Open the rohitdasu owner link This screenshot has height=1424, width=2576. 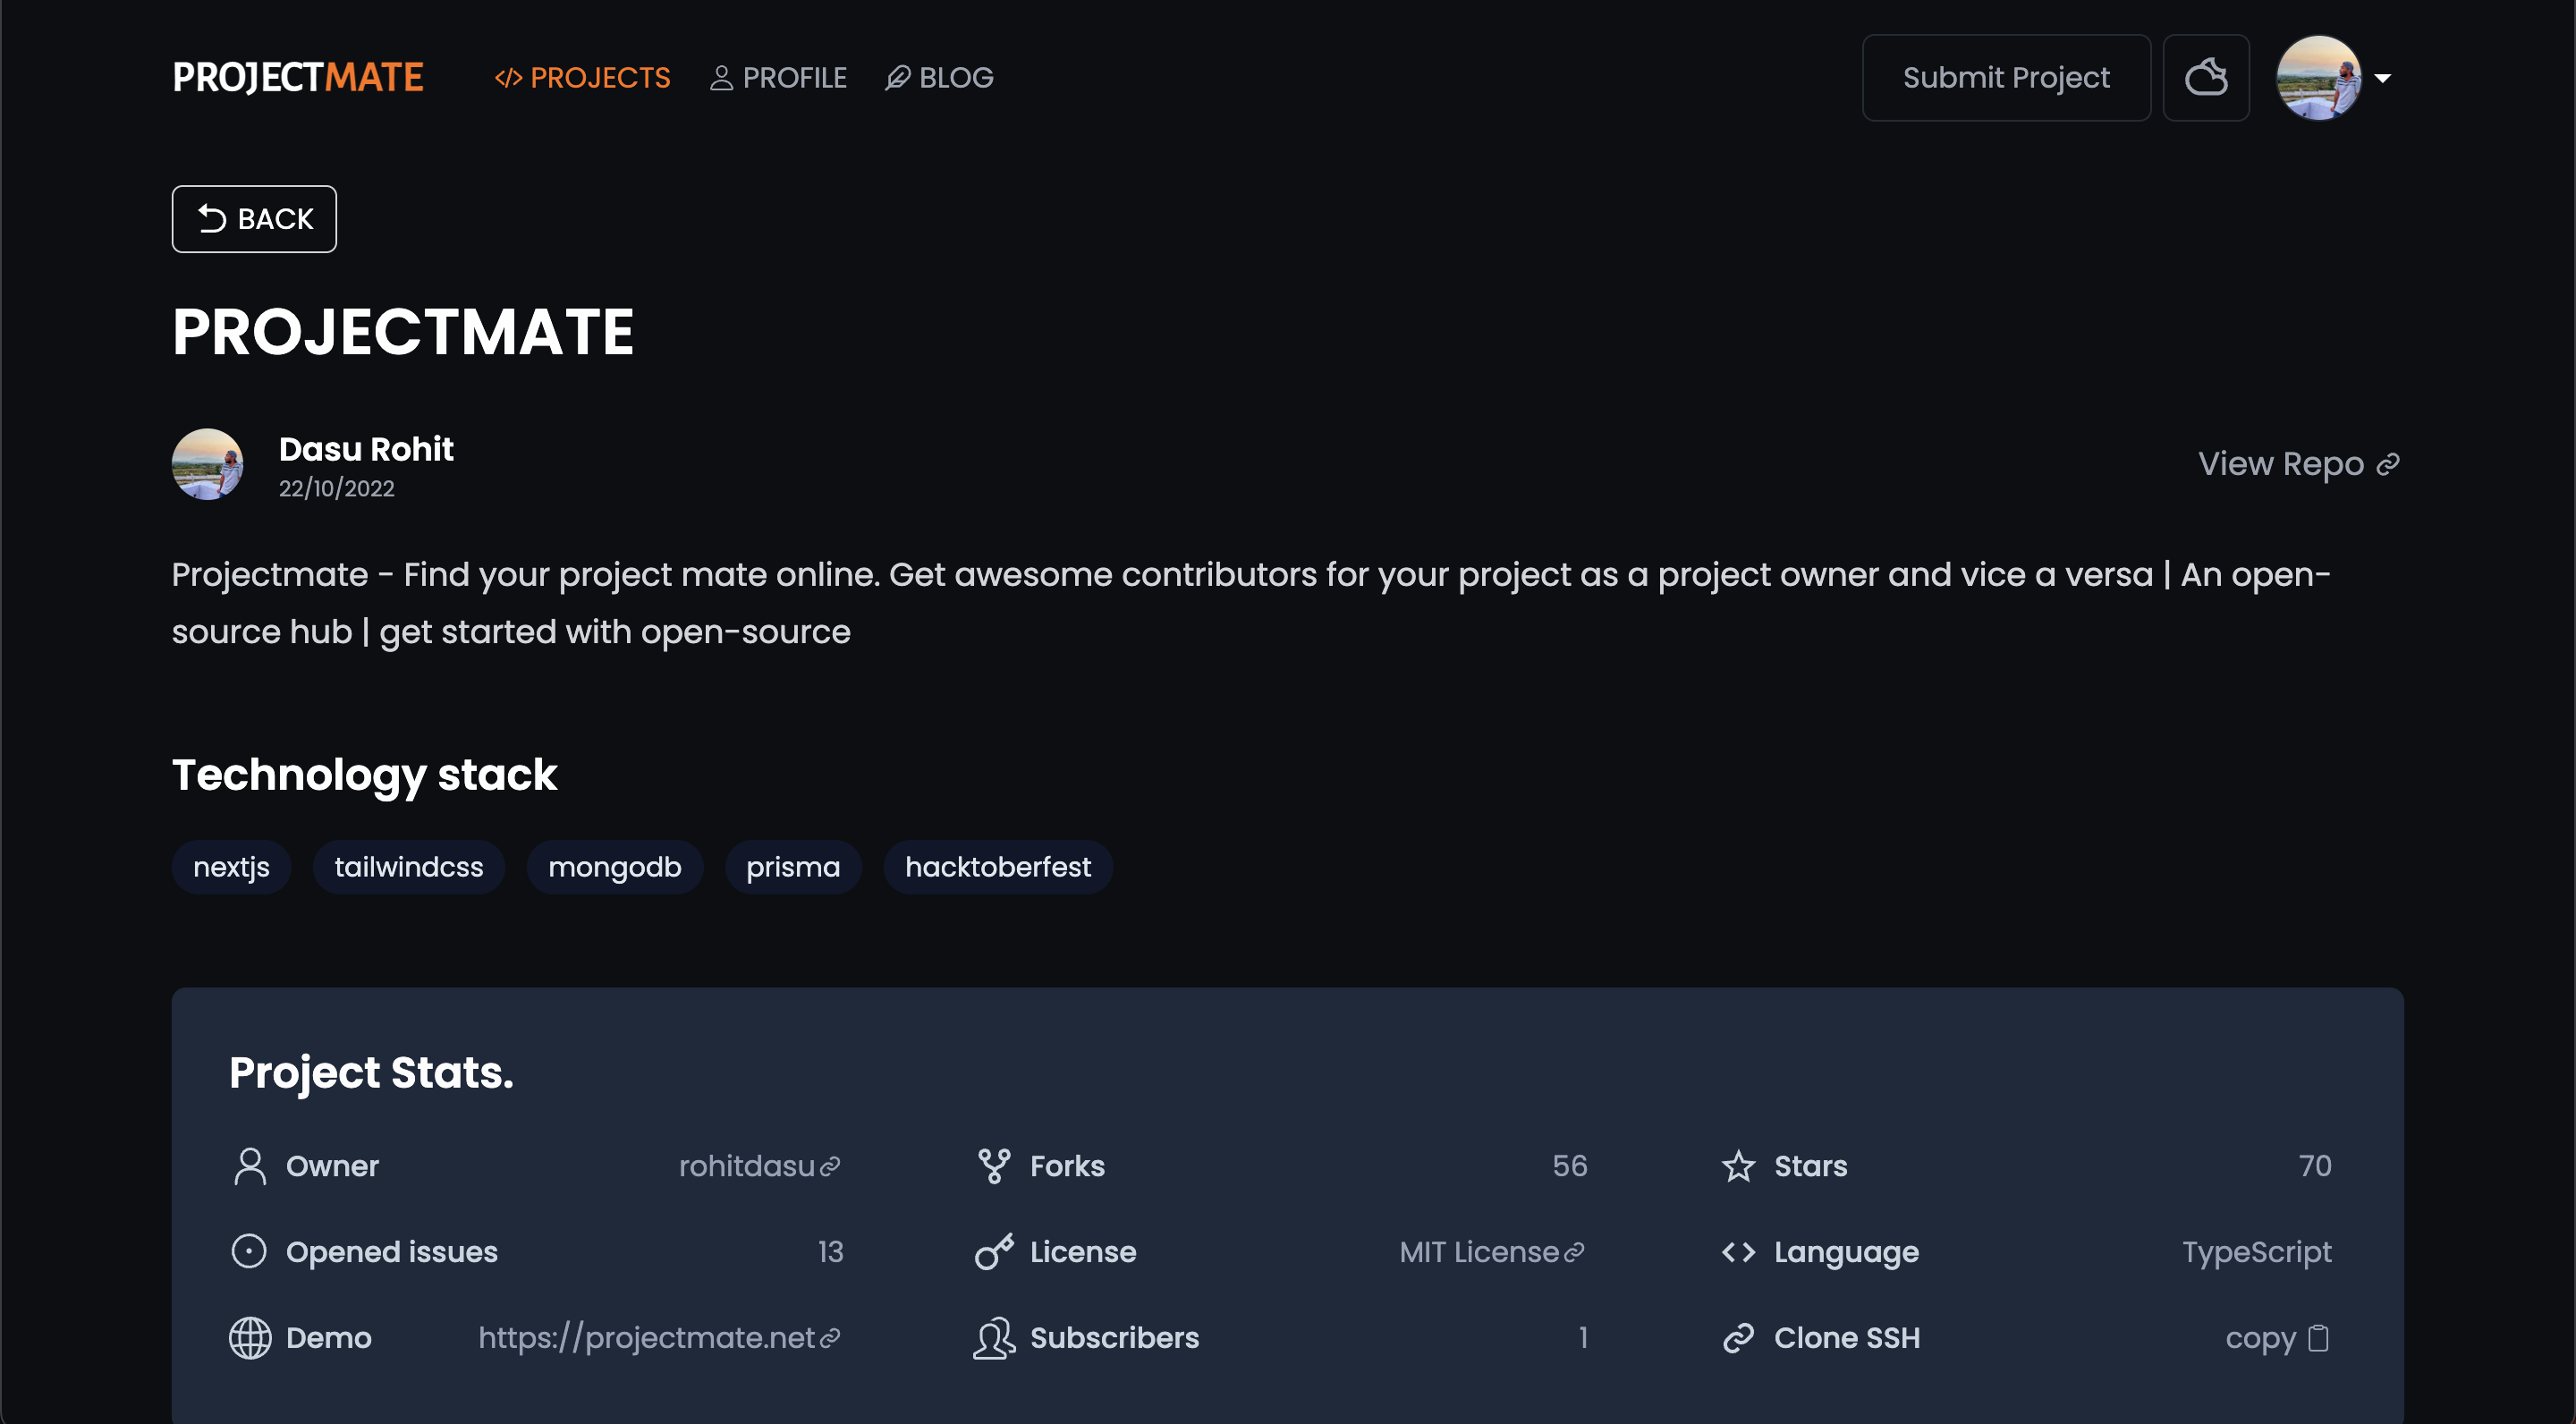760,1166
